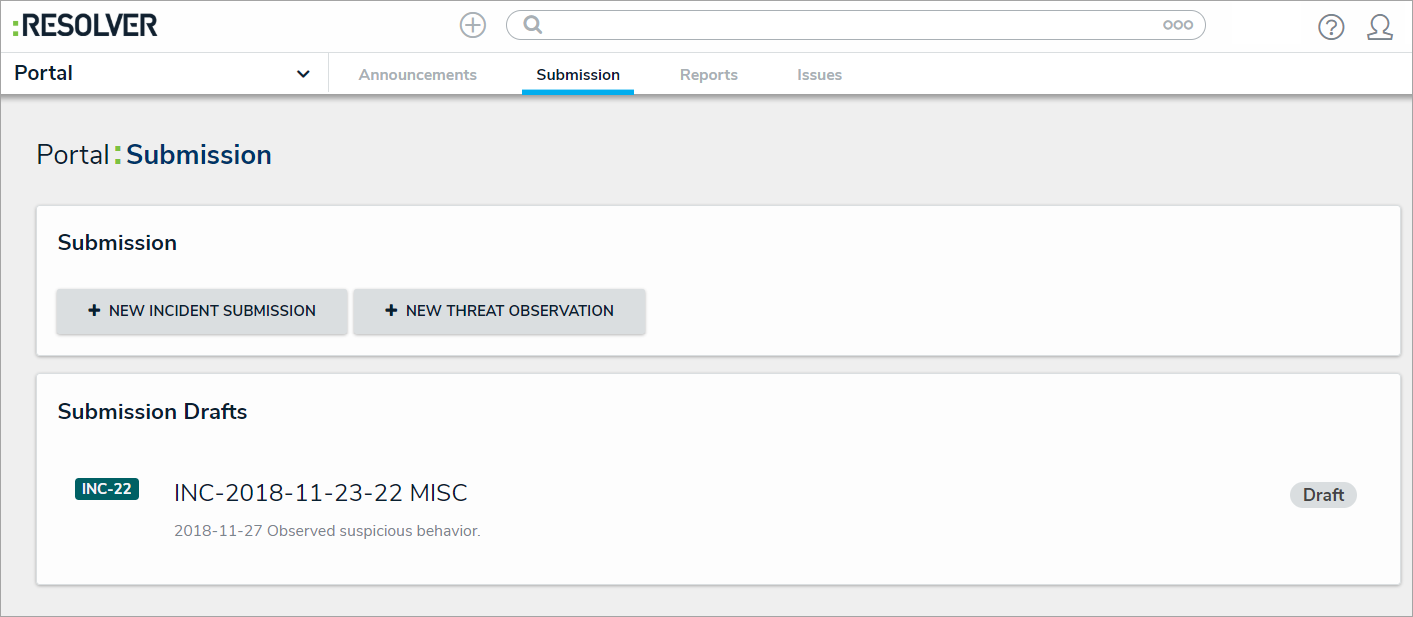Click the 'Submission' section heading in card

pos(117,243)
